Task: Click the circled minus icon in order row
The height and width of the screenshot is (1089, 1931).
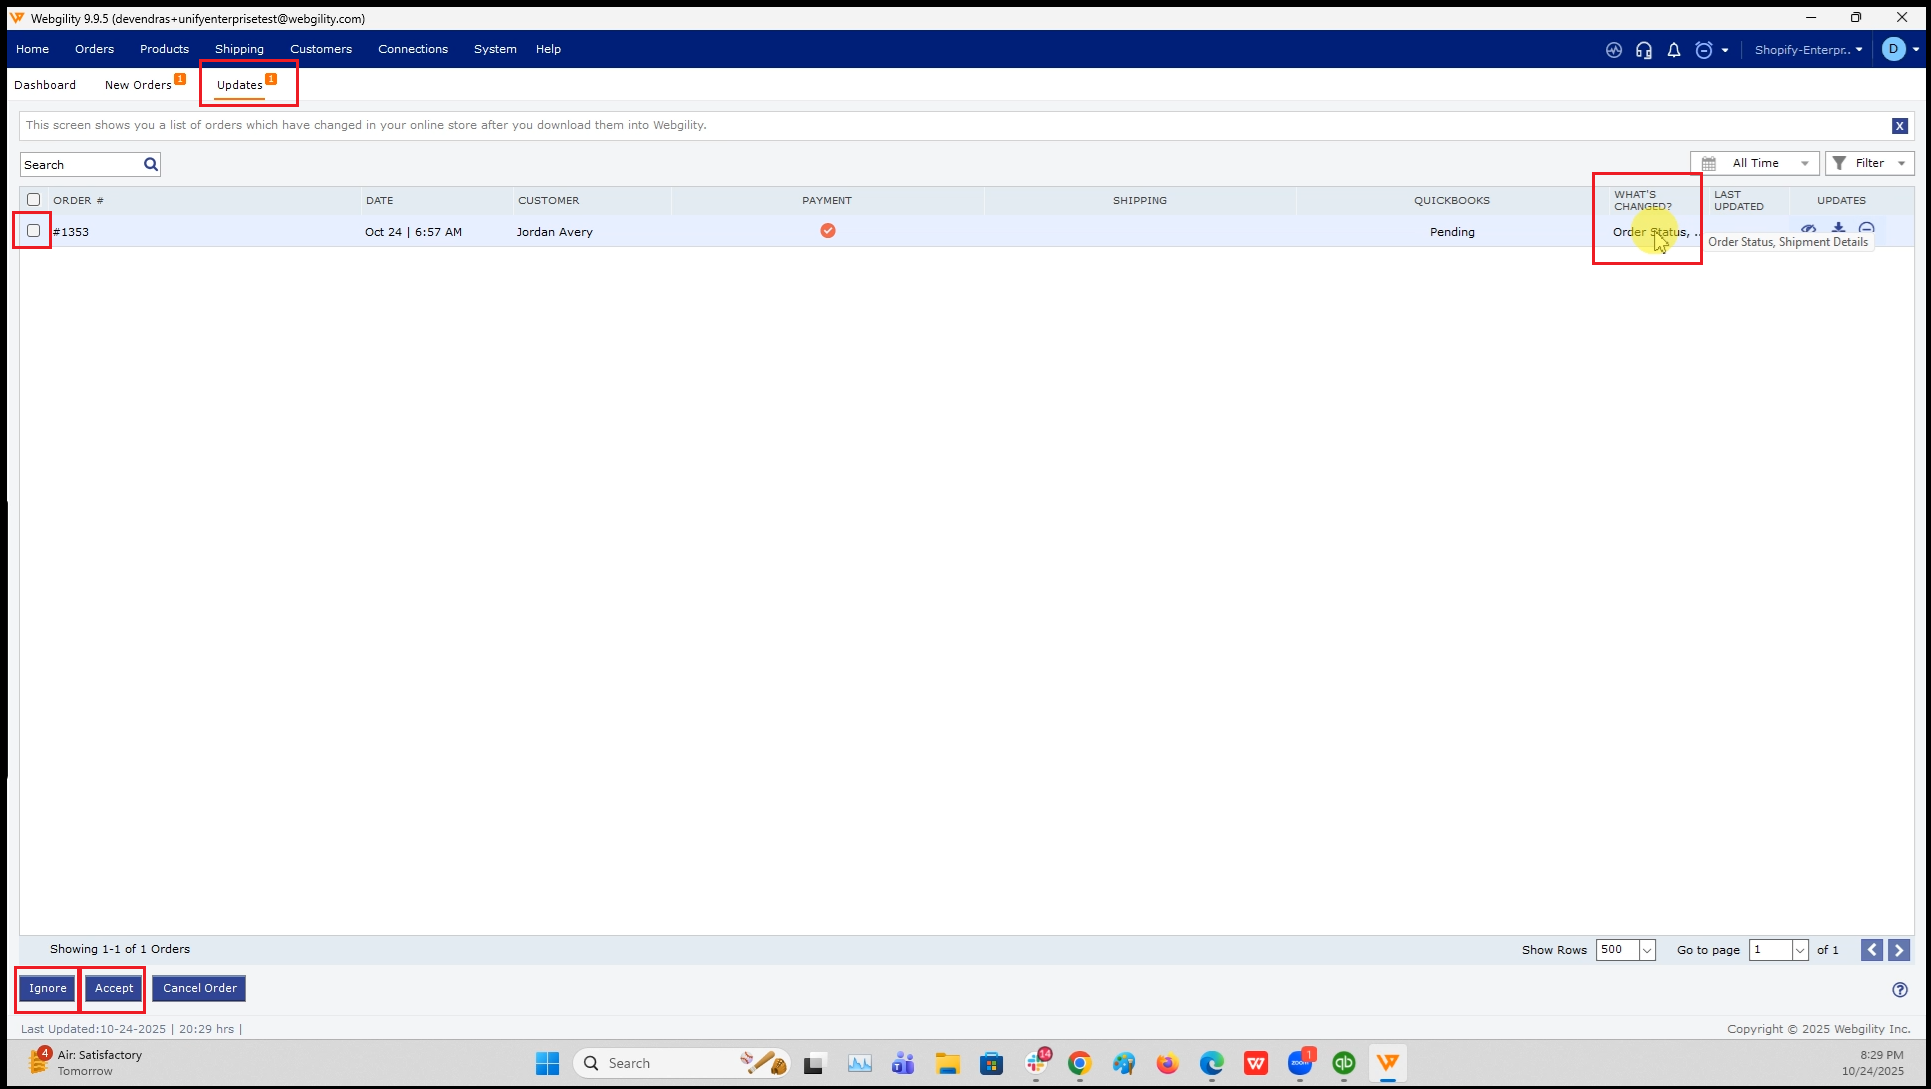Action: [1866, 229]
